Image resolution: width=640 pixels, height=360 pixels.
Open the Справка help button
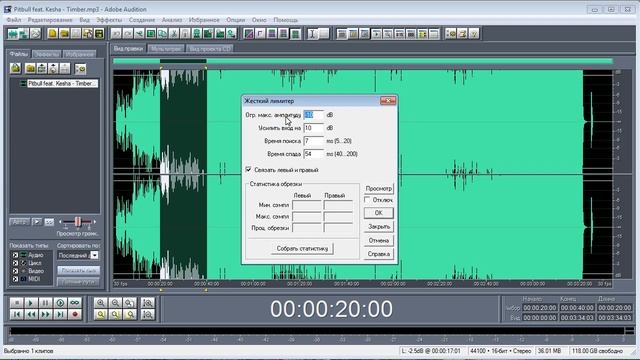coord(378,254)
